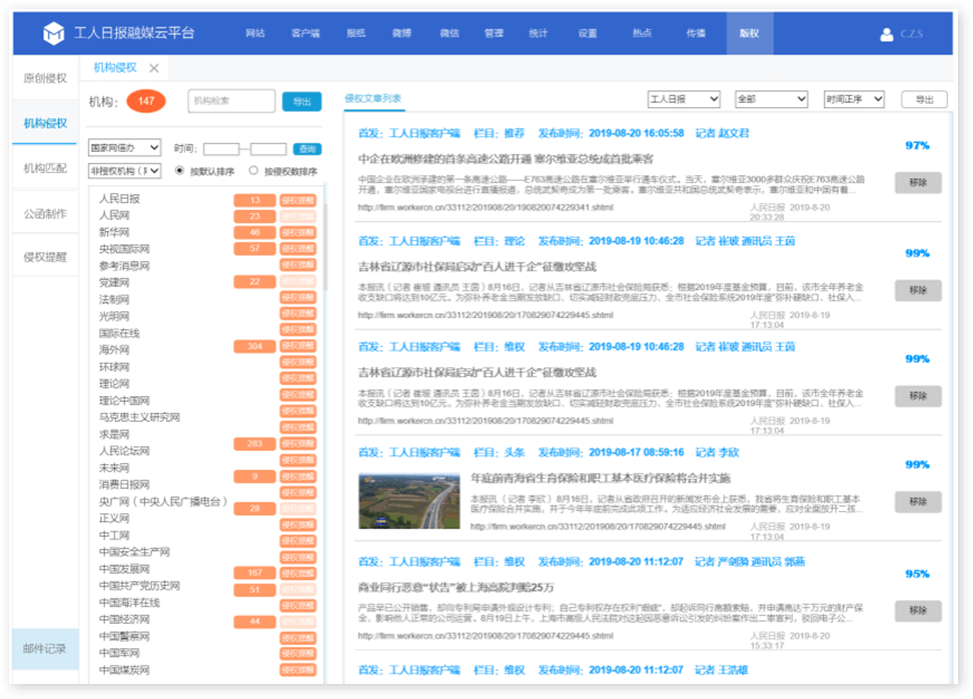Select 央视国际网 in institution list
The height and width of the screenshot is (699, 973).
124,249
